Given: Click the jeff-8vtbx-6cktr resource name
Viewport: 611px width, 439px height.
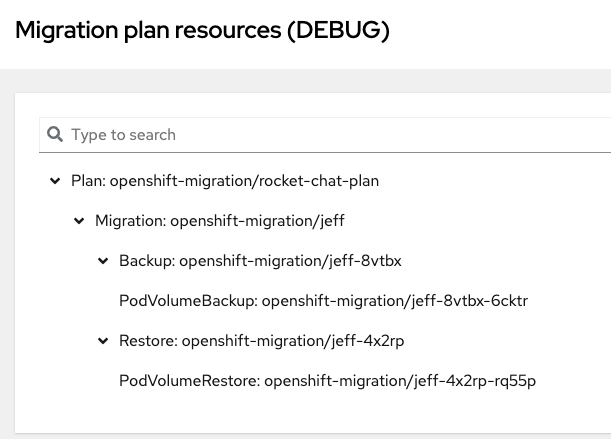Looking at the screenshot, I should pyautogui.click(x=394, y=301).
